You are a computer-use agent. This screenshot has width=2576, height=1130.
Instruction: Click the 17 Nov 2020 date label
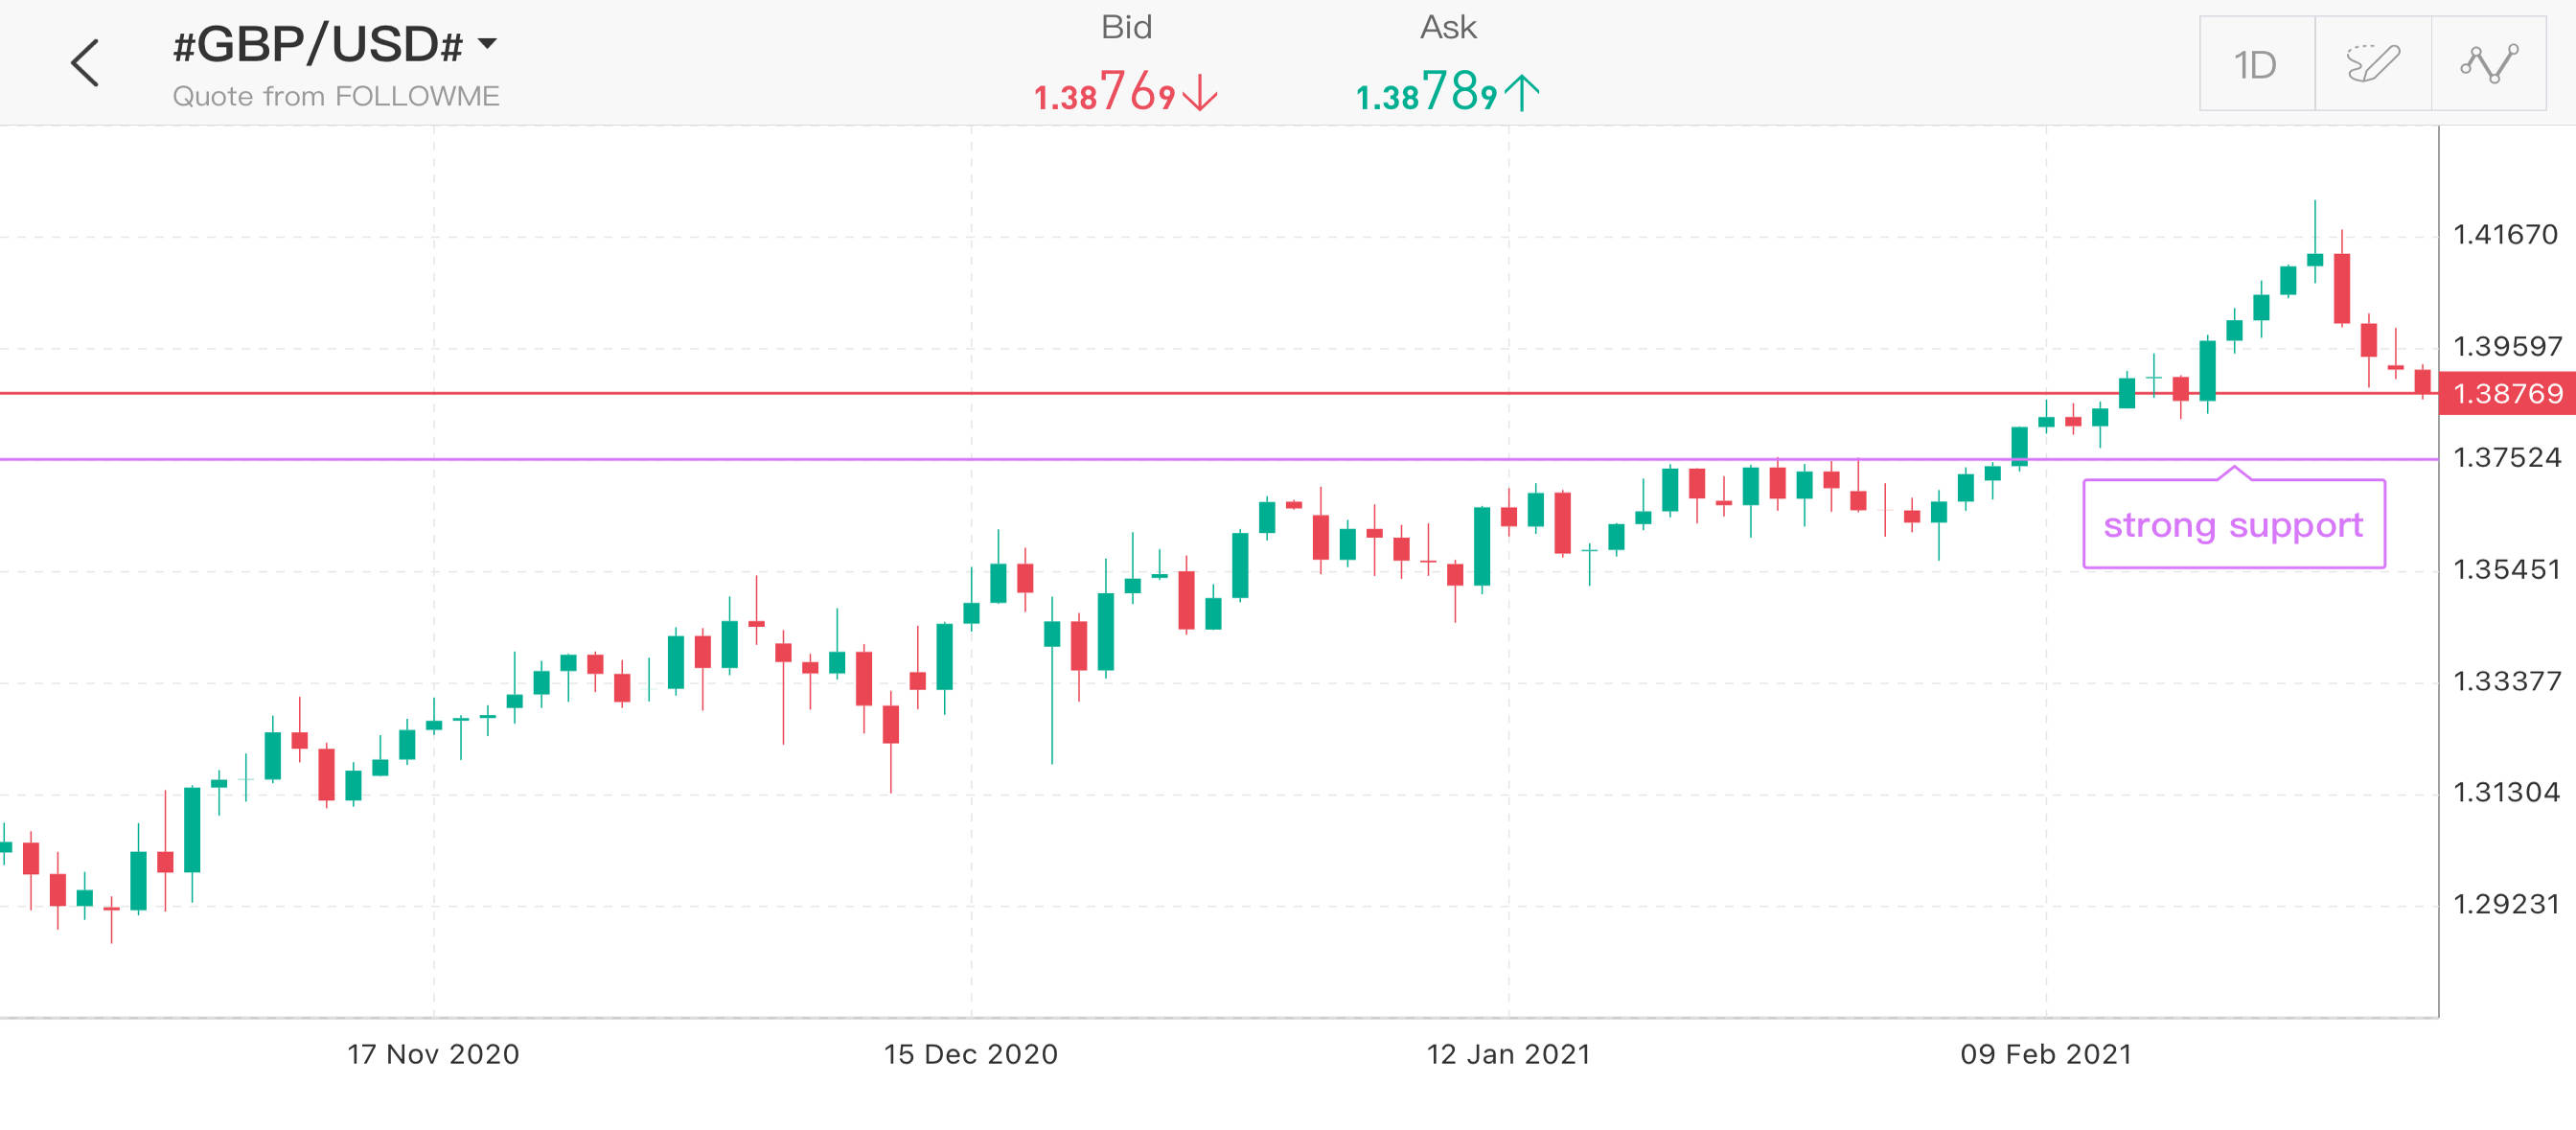click(433, 1054)
